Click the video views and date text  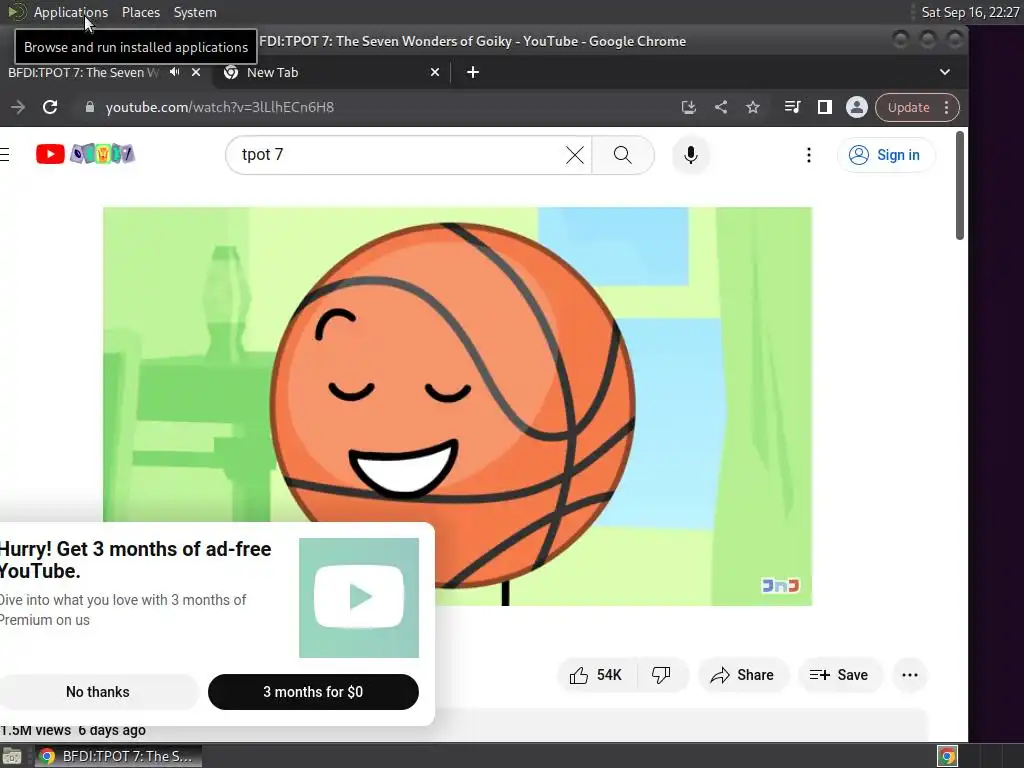[x=73, y=730]
